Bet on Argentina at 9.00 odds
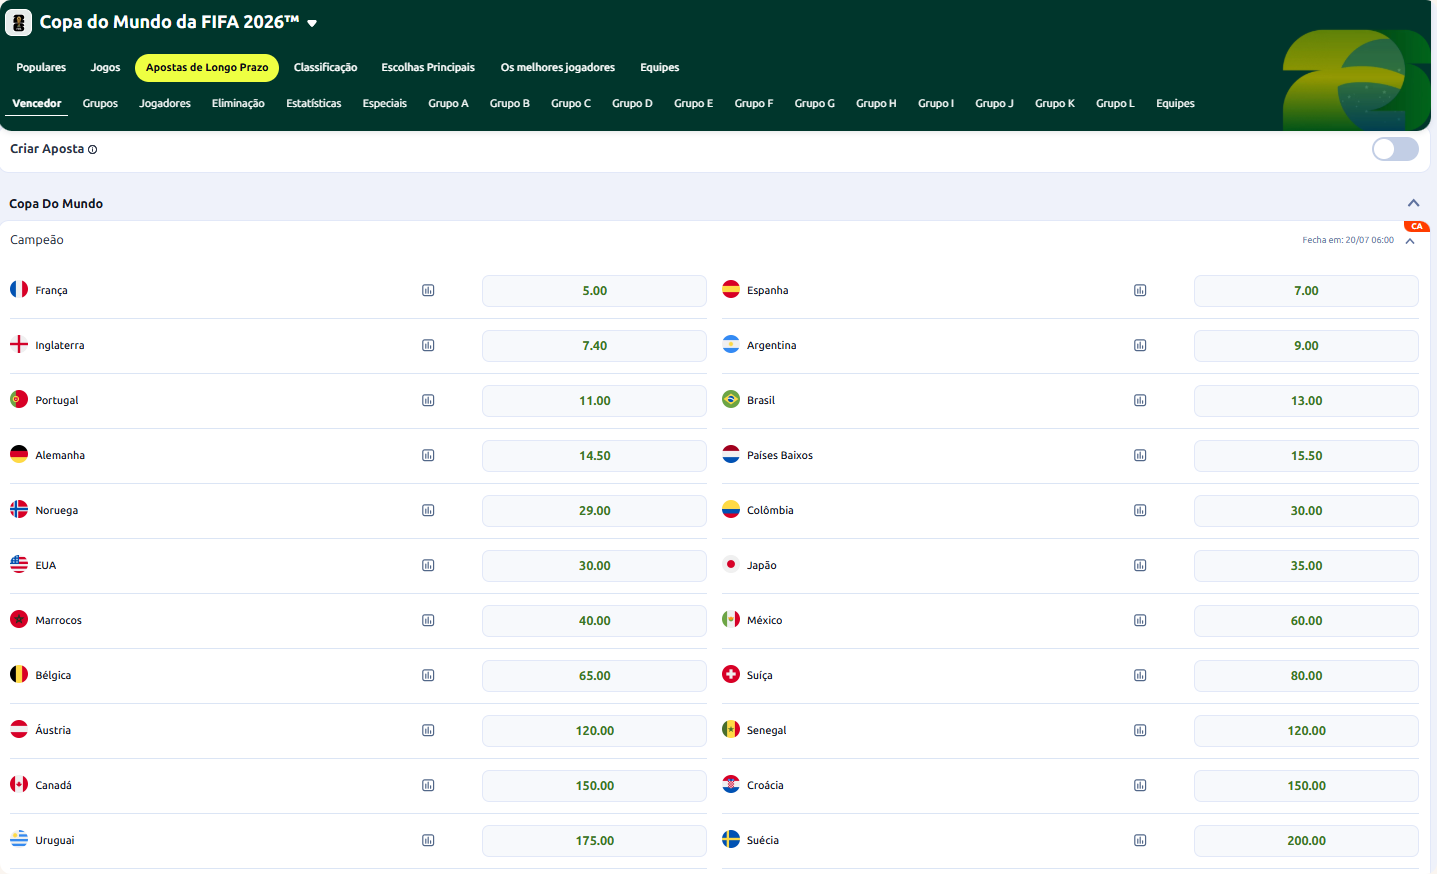Viewport: 1437px width, 874px height. tap(1306, 346)
